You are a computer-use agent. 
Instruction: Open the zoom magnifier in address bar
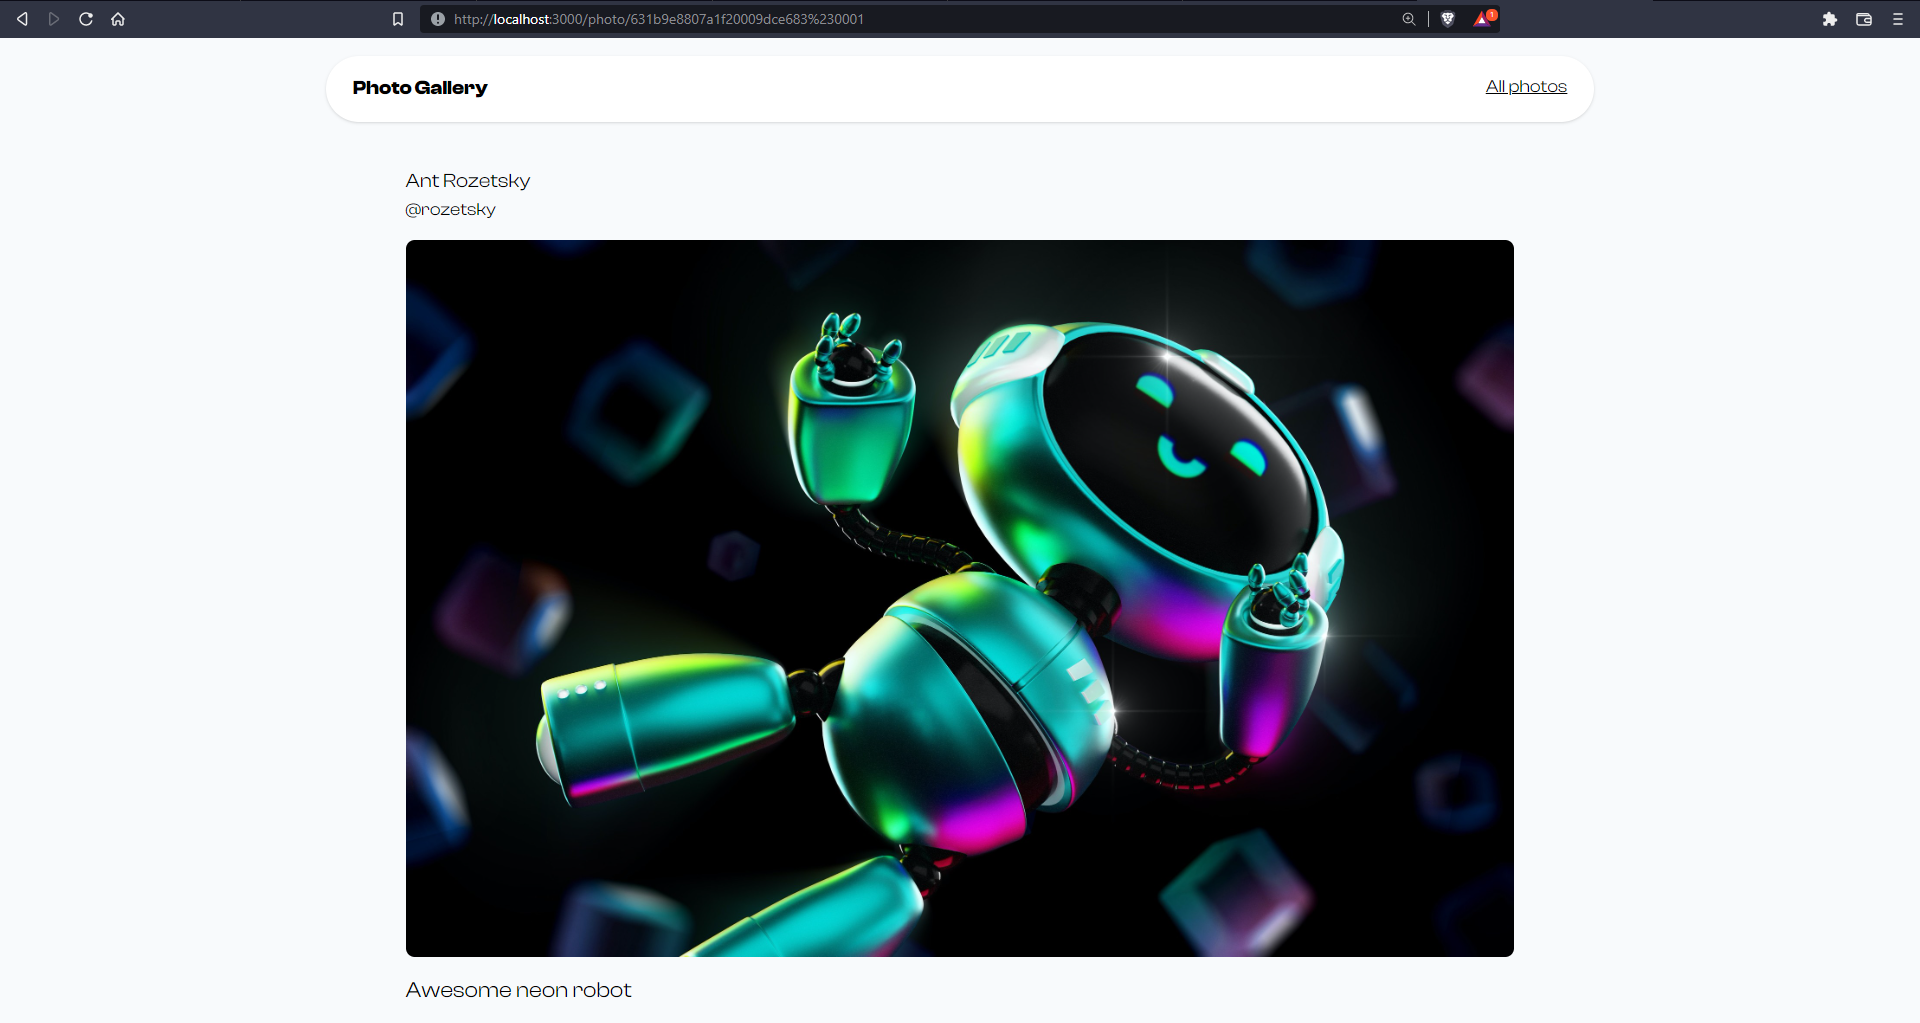tap(1409, 19)
